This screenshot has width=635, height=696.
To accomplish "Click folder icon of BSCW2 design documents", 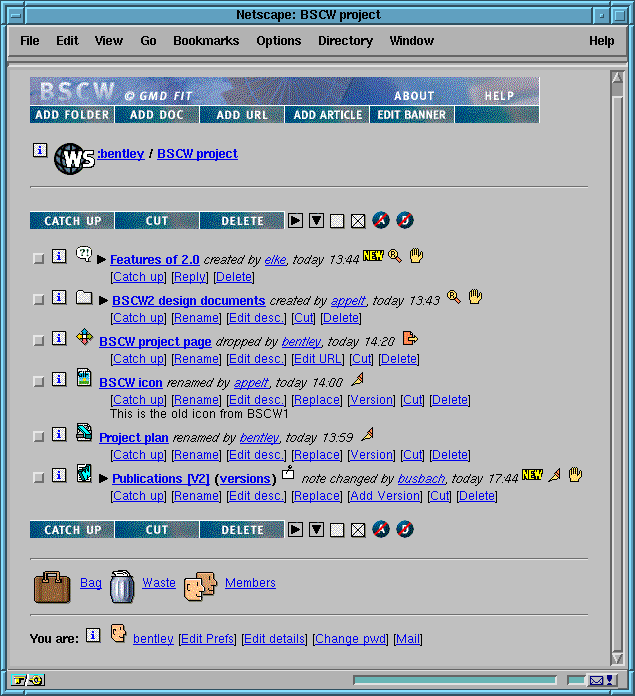I will coord(84,297).
